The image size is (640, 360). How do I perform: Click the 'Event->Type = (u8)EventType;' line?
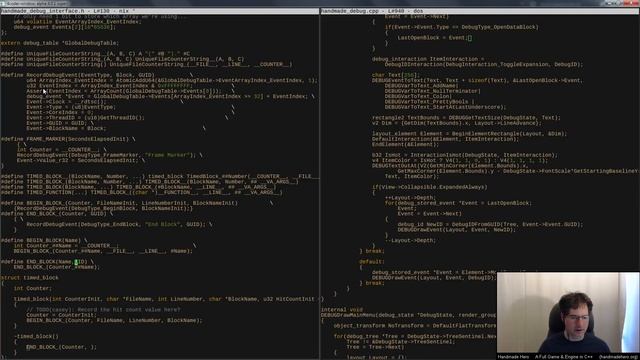(x=71, y=107)
